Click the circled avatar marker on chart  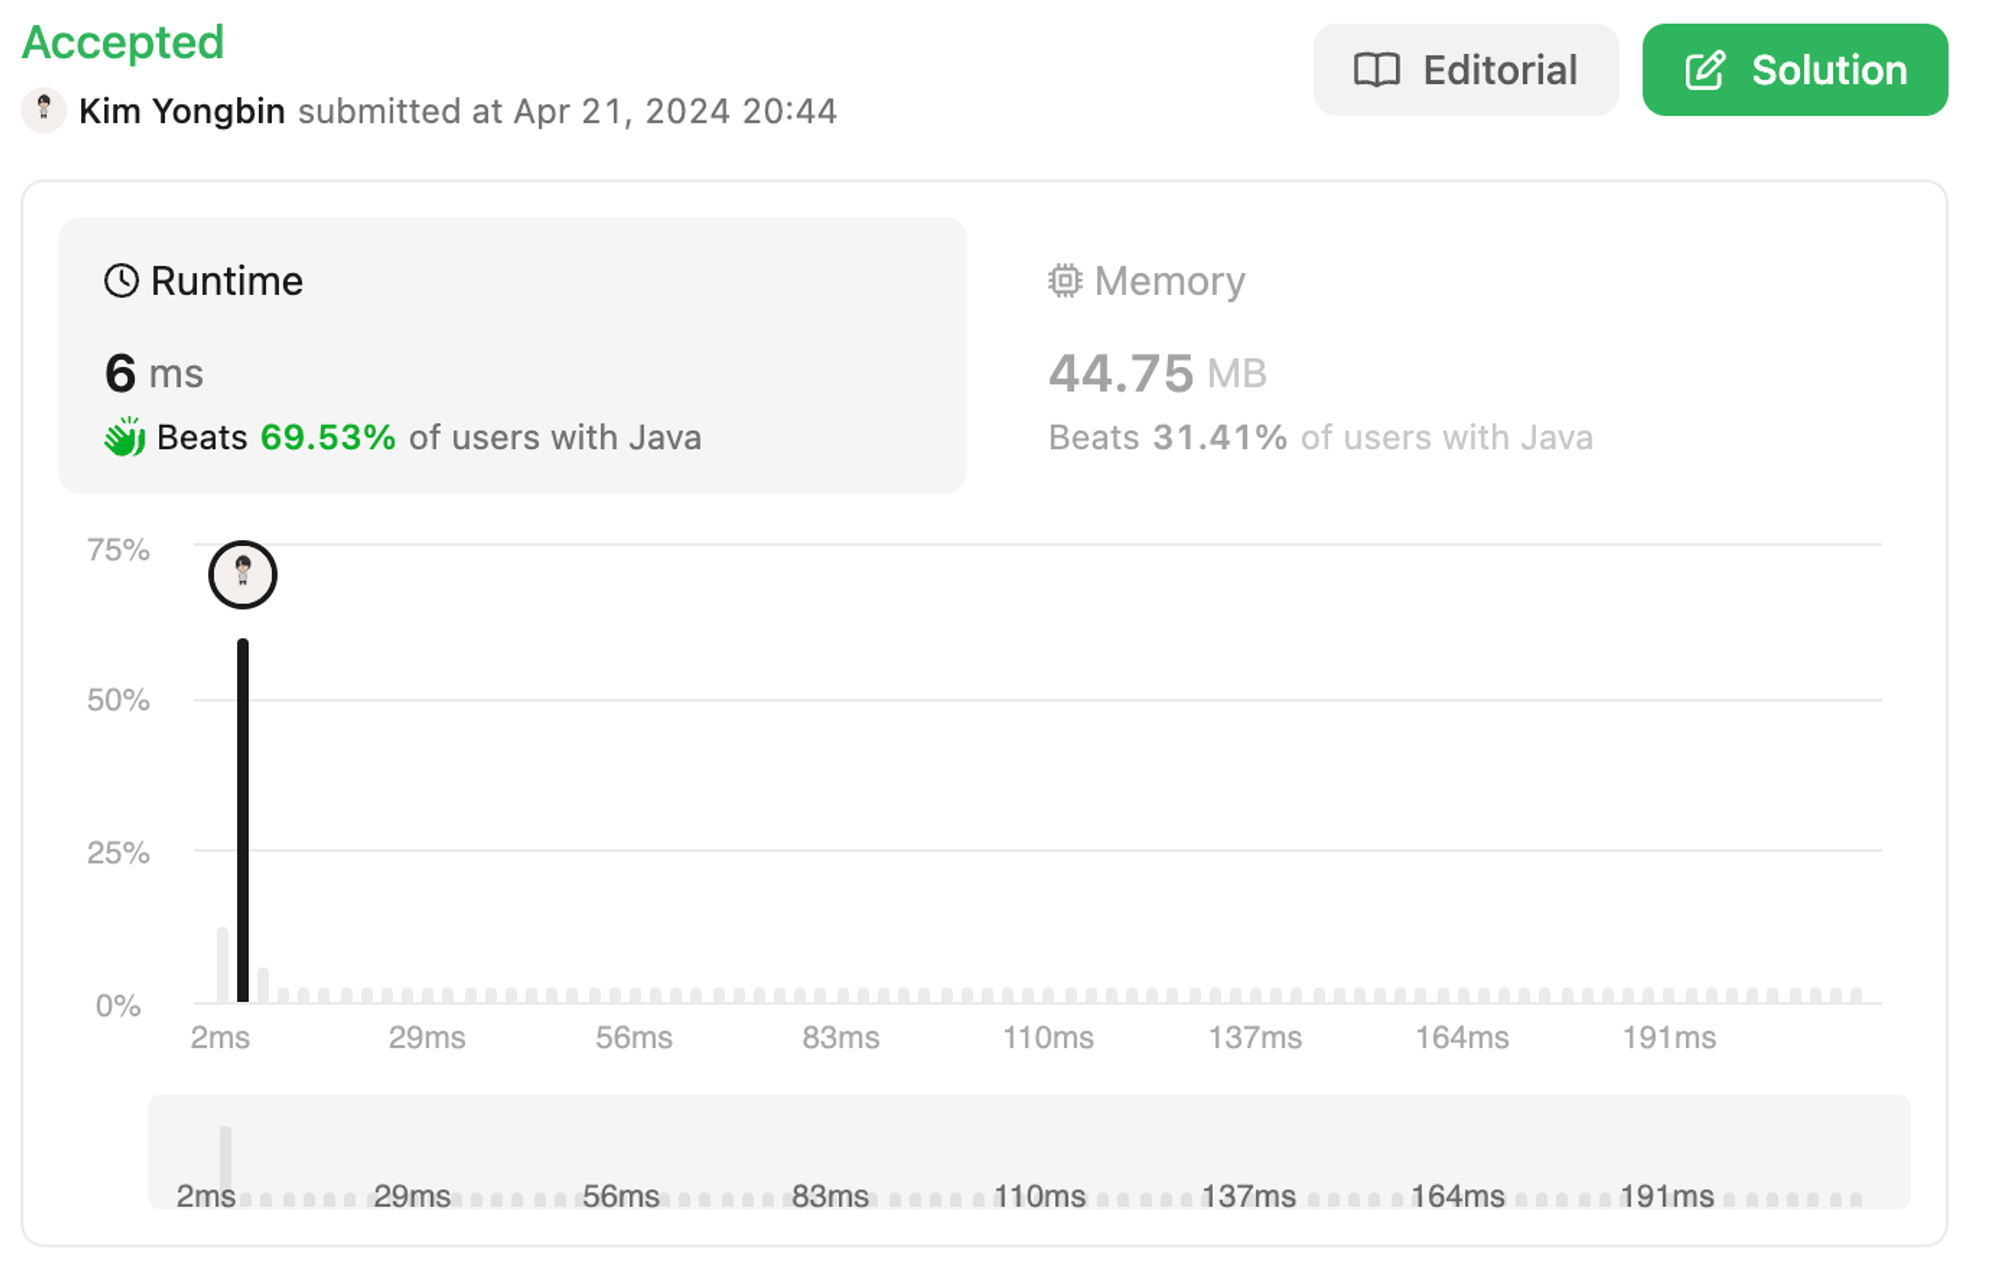(x=242, y=575)
